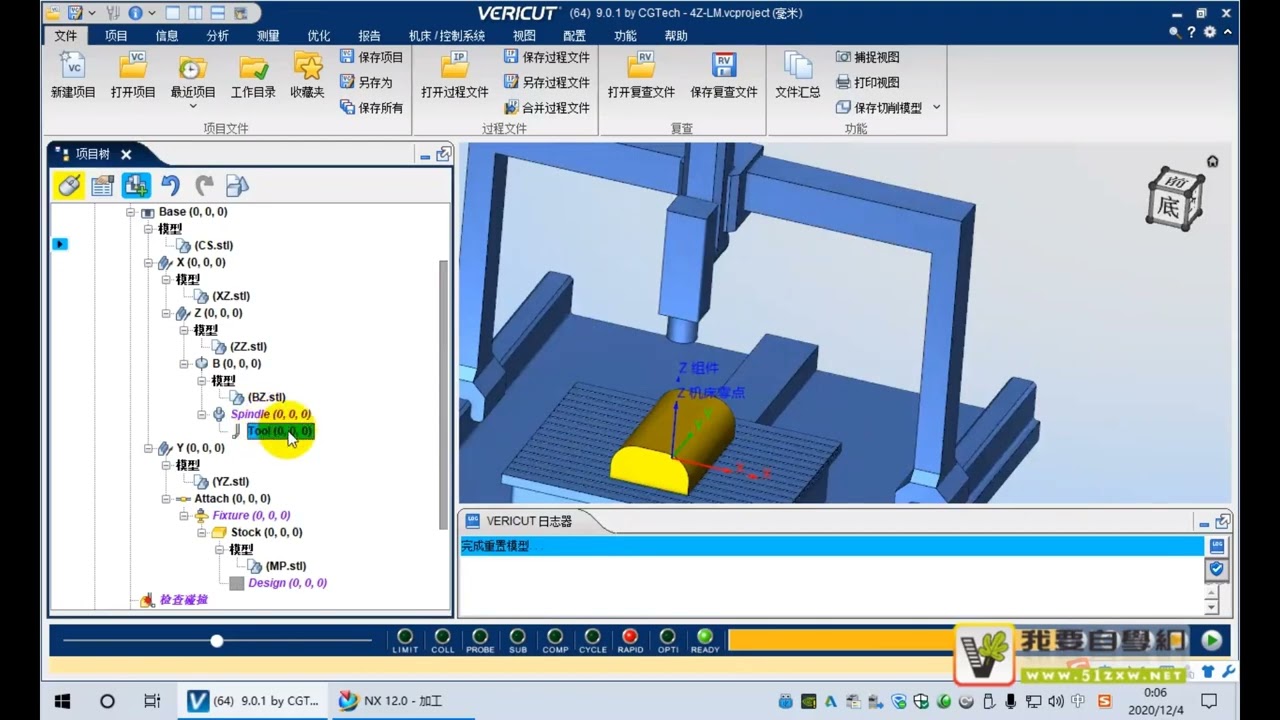The height and width of the screenshot is (720, 1280).
Task: Click 合并过程文件 button
Action: click(x=546, y=107)
